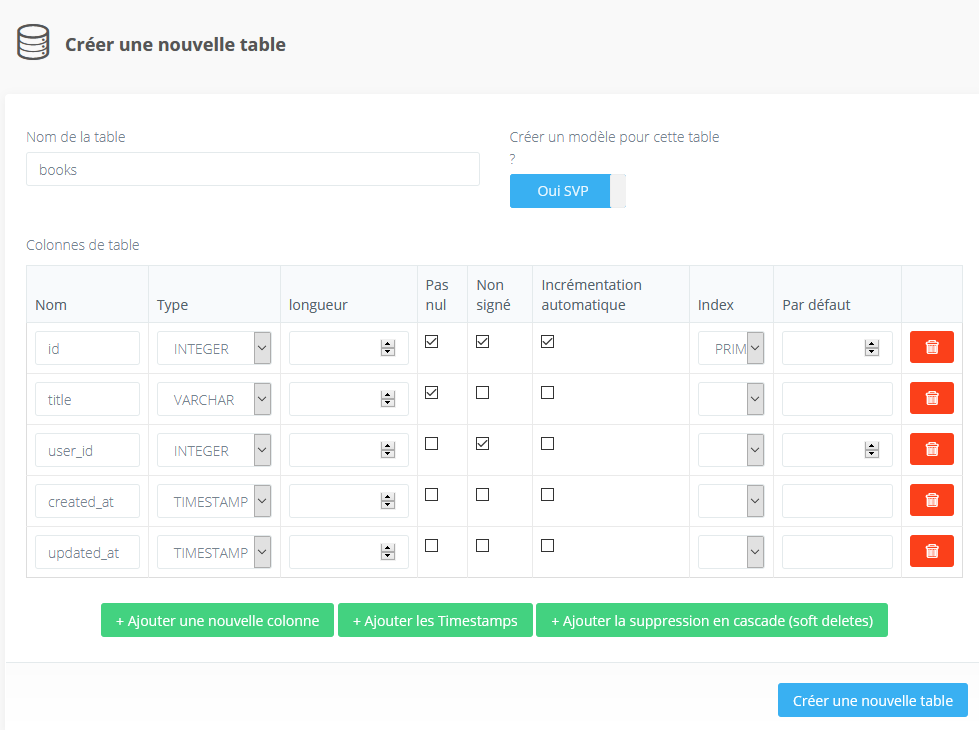This screenshot has height=730, width=979.
Task: Open Type dropdown for updated_at row
Action: point(214,553)
